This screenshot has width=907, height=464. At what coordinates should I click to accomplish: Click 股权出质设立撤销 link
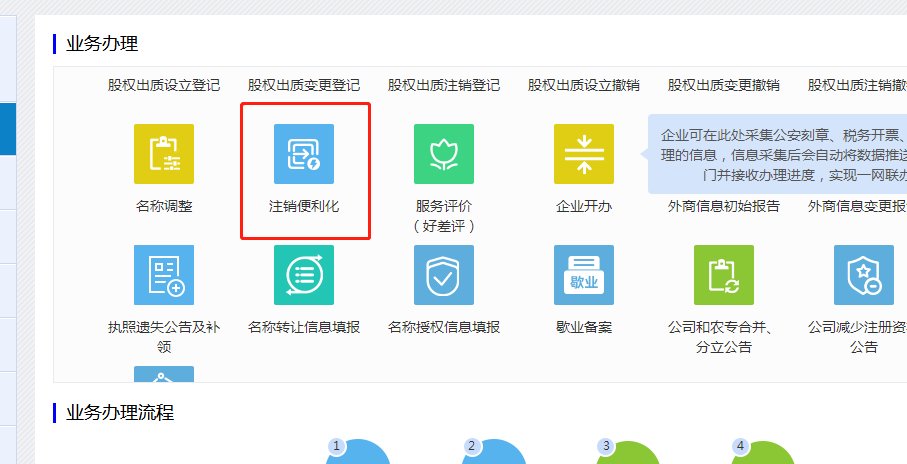coord(584,86)
